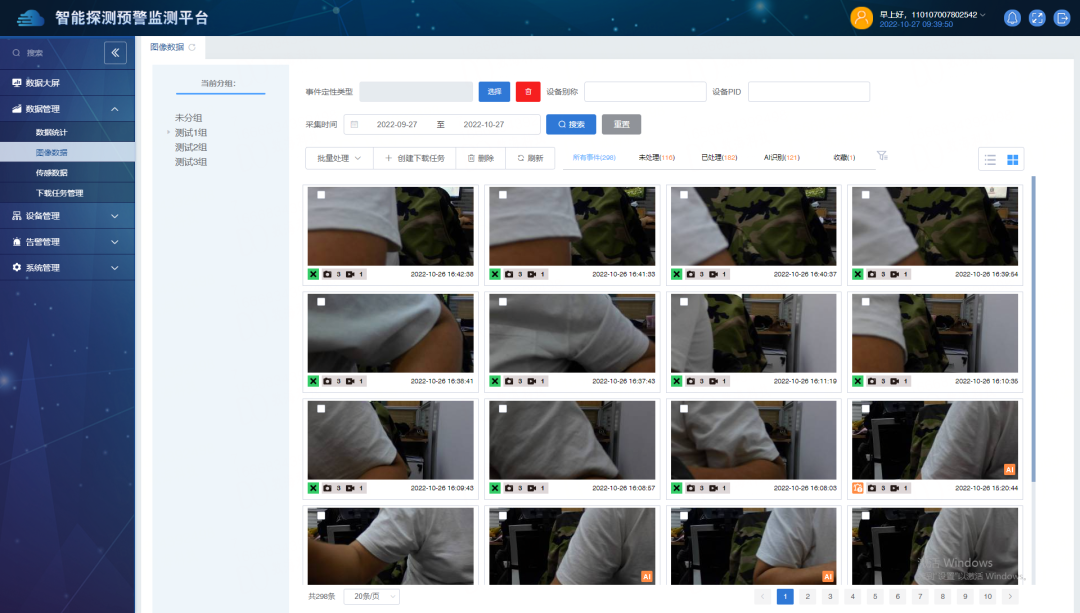Toggle fullscreen mode icon in header

[x=1037, y=18]
